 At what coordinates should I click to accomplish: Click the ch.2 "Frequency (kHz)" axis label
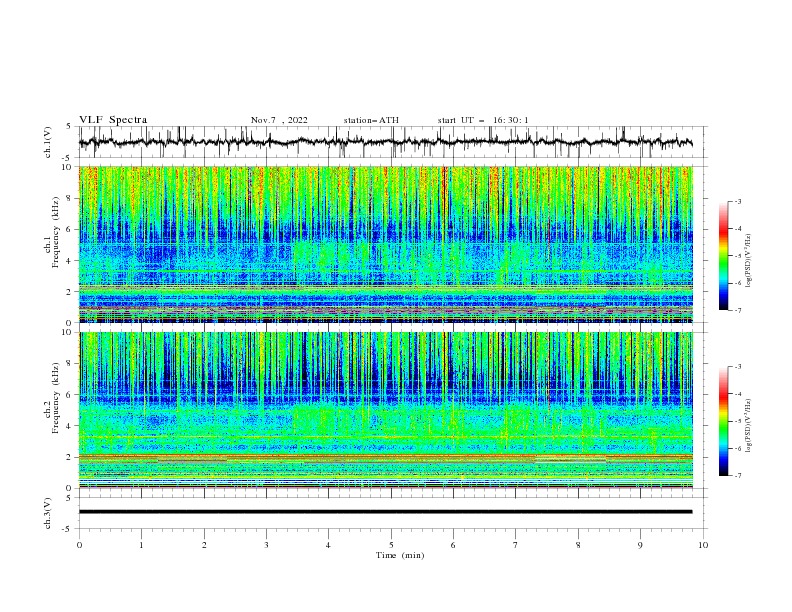[x=56, y=397]
